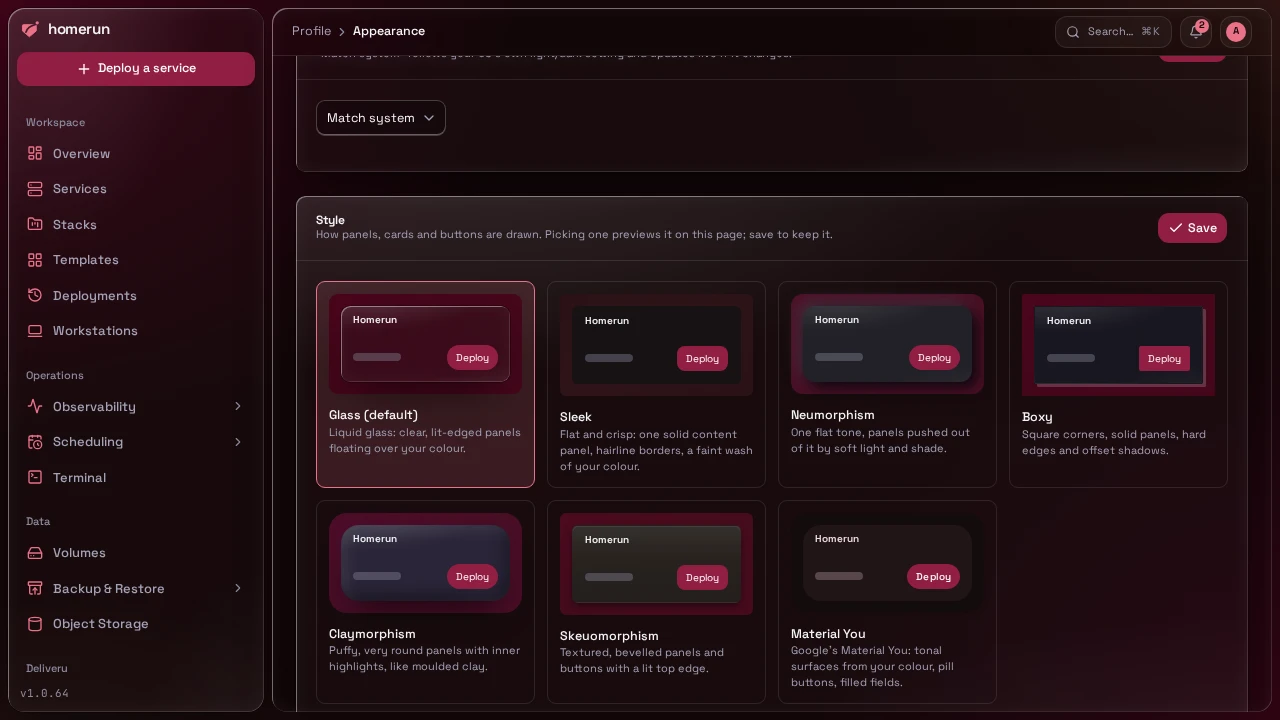Select the Skeuomorphism style card
The height and width of the screenshot is (720, 1280).
point(656,602)
